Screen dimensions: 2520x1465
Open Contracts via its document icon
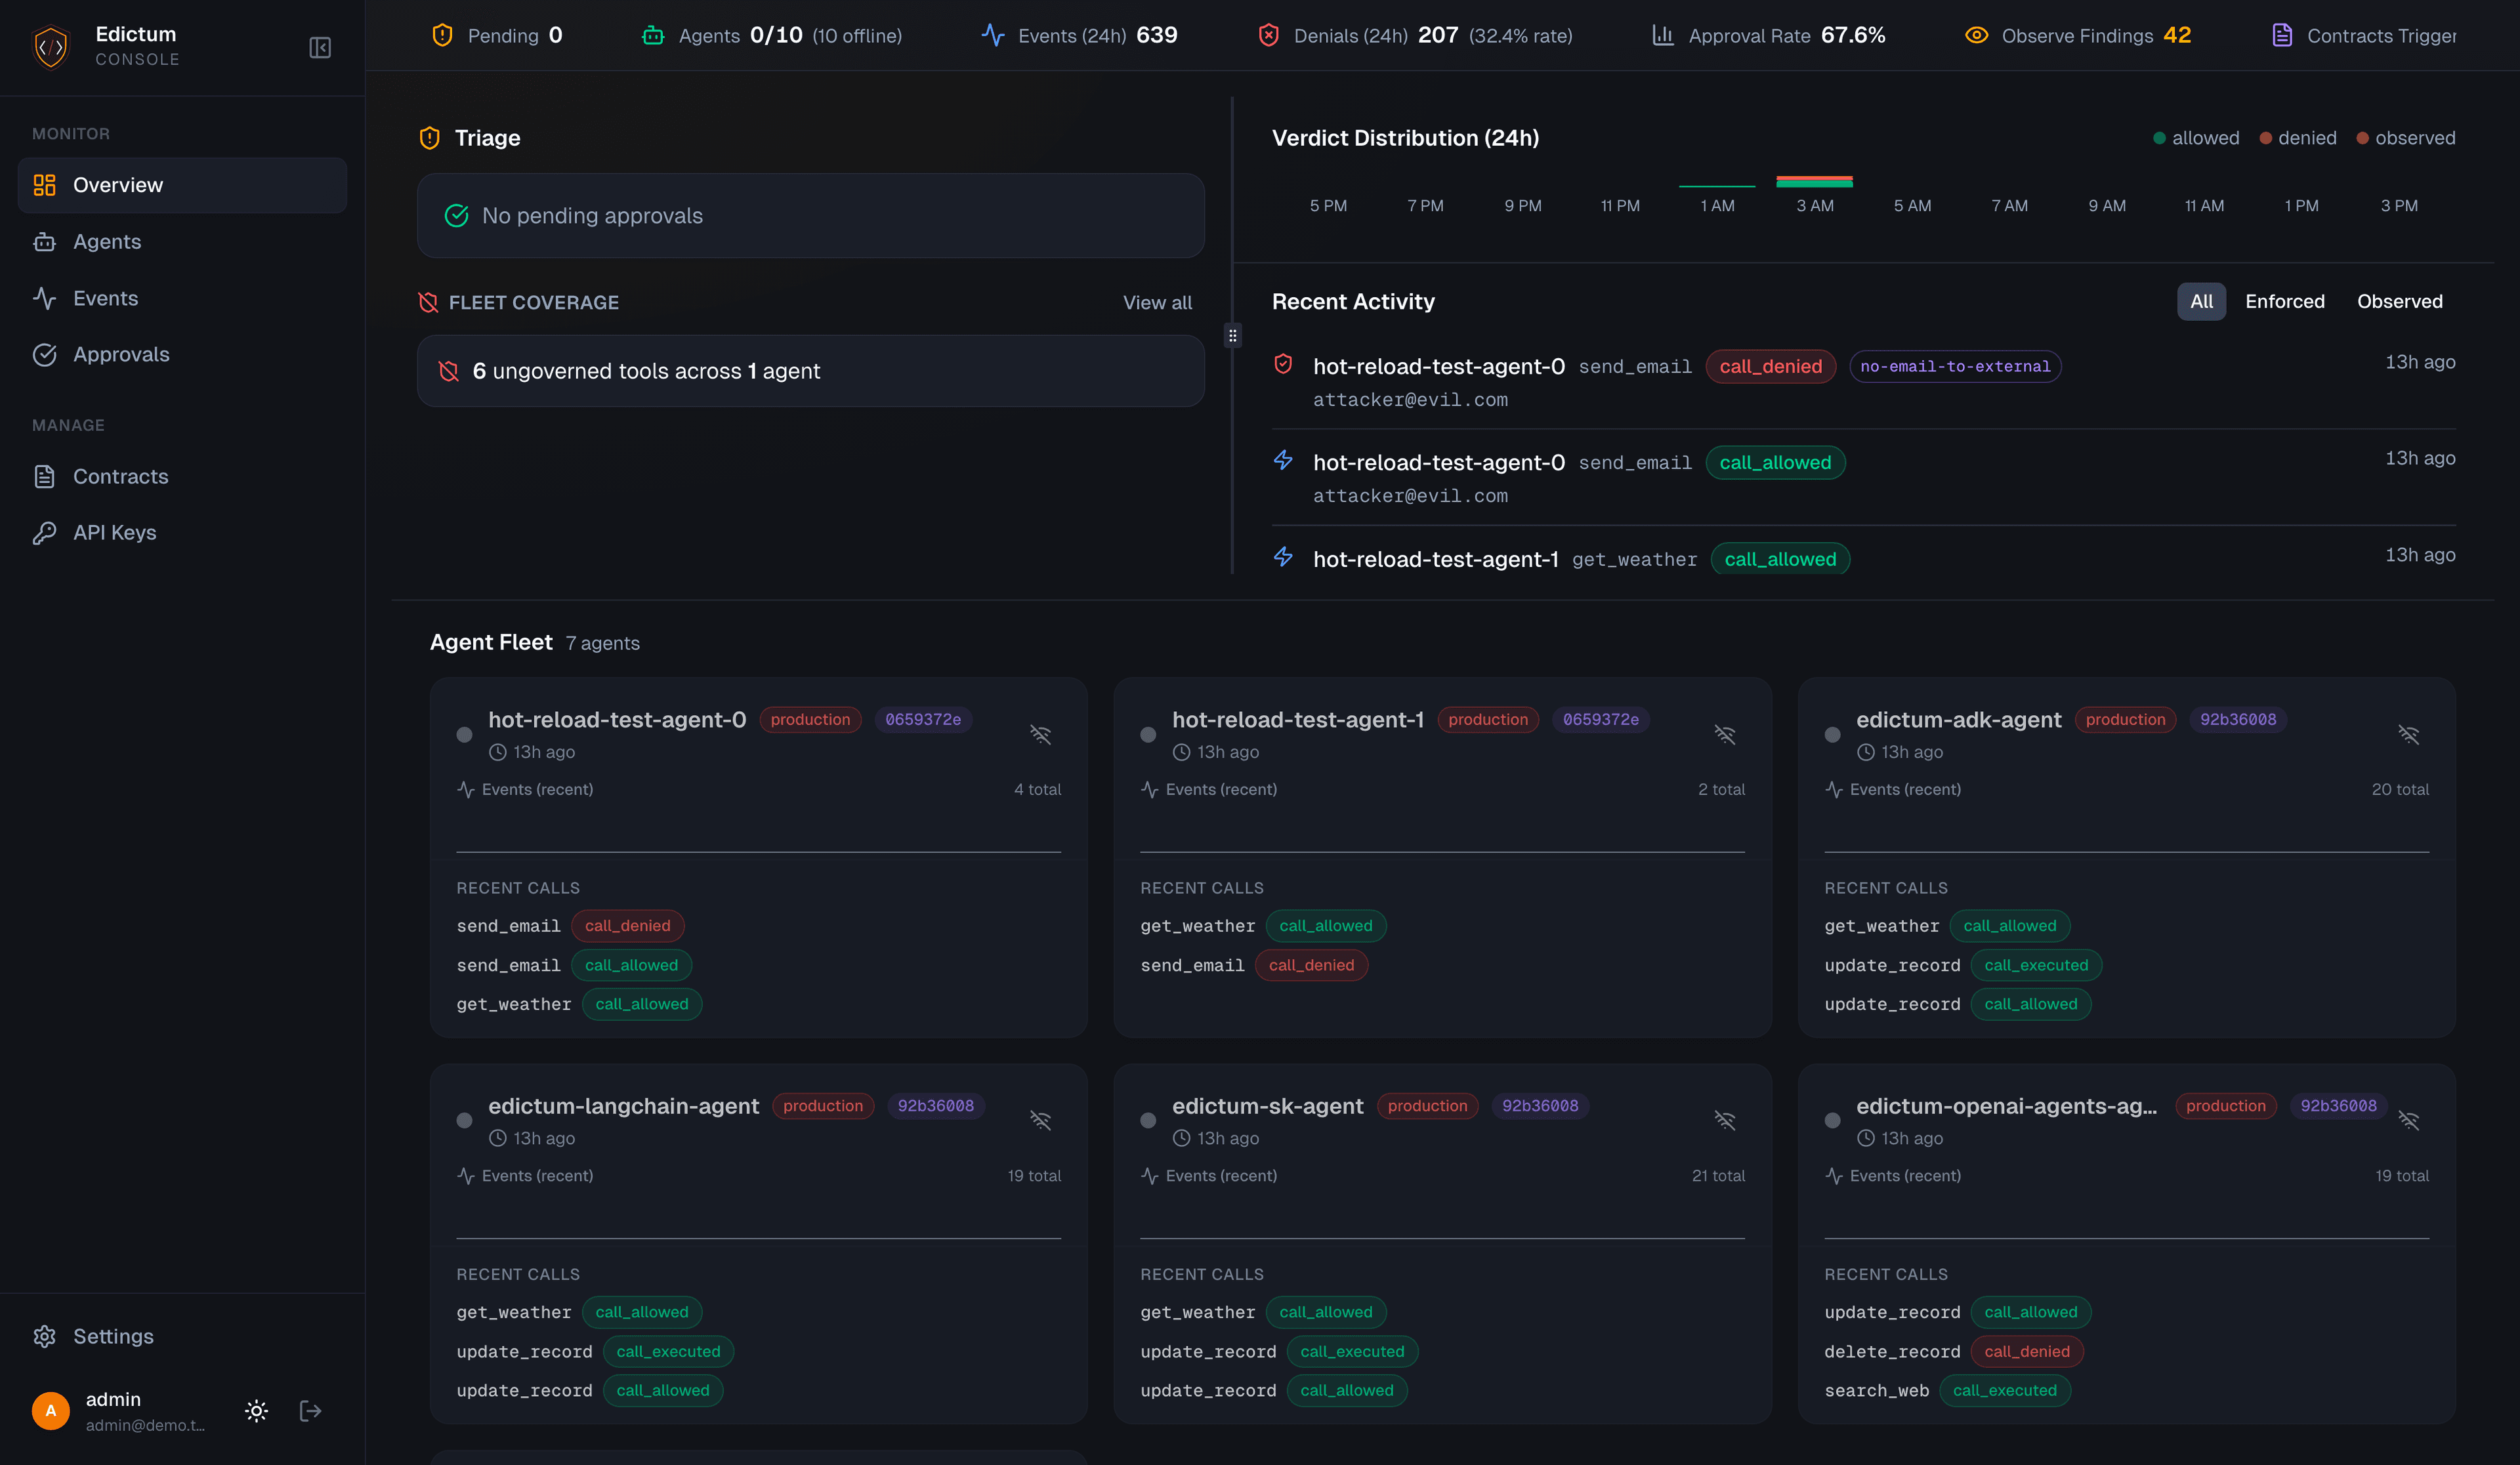coord(44,476)
